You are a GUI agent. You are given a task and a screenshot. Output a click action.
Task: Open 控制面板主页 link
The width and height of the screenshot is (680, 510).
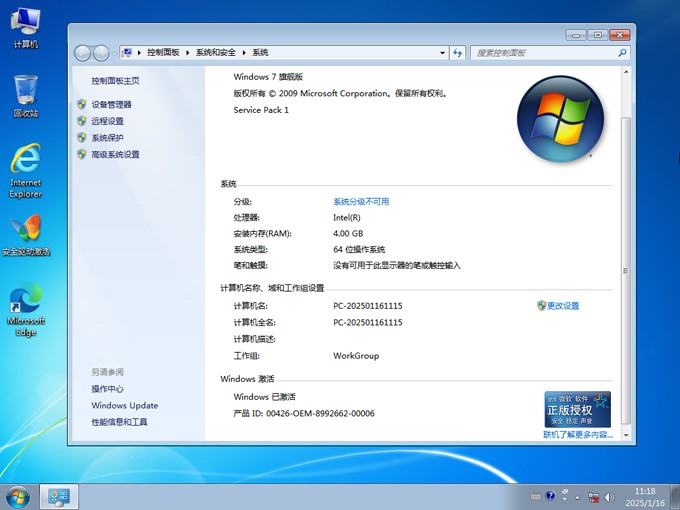pyautogui.click(x=115, y=81)
